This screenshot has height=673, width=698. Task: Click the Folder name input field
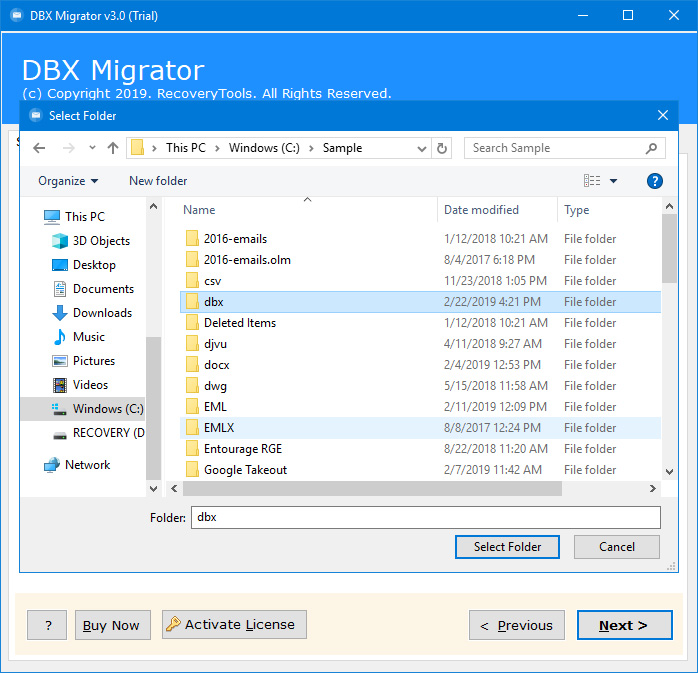pyautogui.click(x=426, y=517)
